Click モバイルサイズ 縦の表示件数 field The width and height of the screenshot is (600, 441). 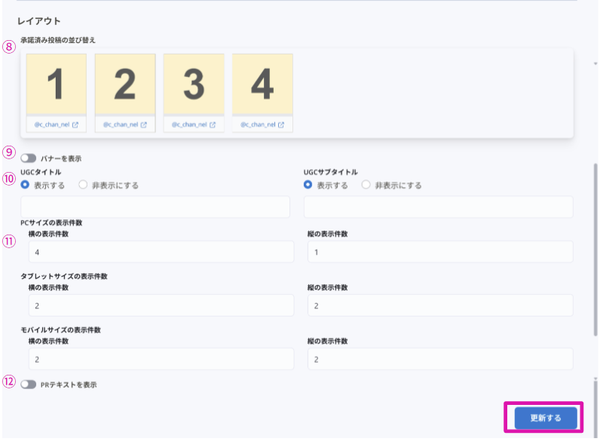(x=440, y=359)
